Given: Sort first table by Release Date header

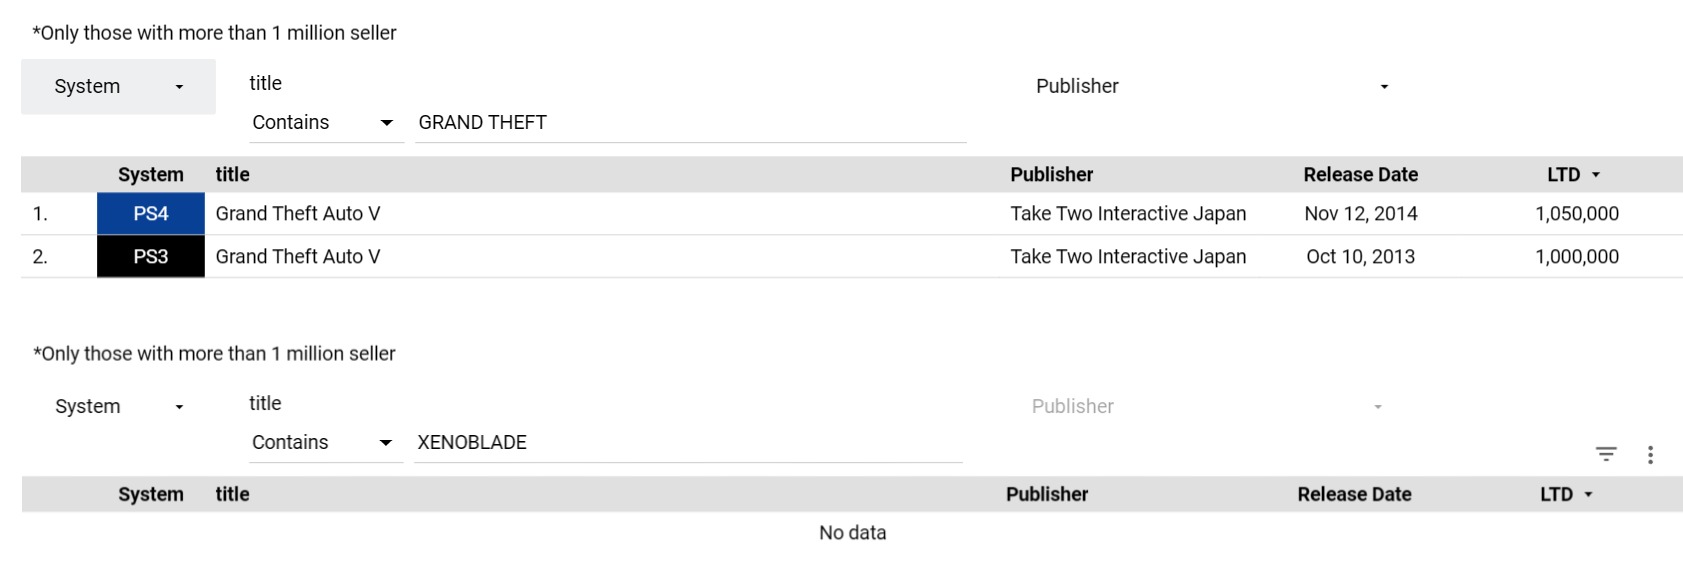Looking at the screenshot, I should [1360, 175].
